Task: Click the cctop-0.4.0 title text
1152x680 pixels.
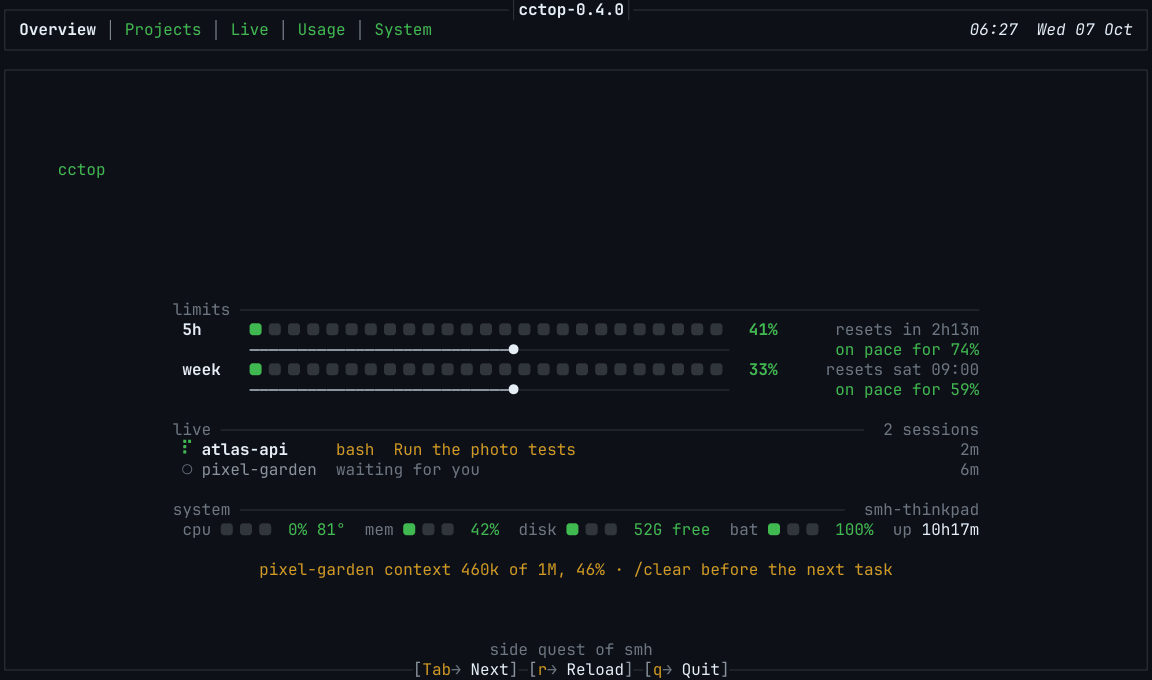Action: coord(571,10)
